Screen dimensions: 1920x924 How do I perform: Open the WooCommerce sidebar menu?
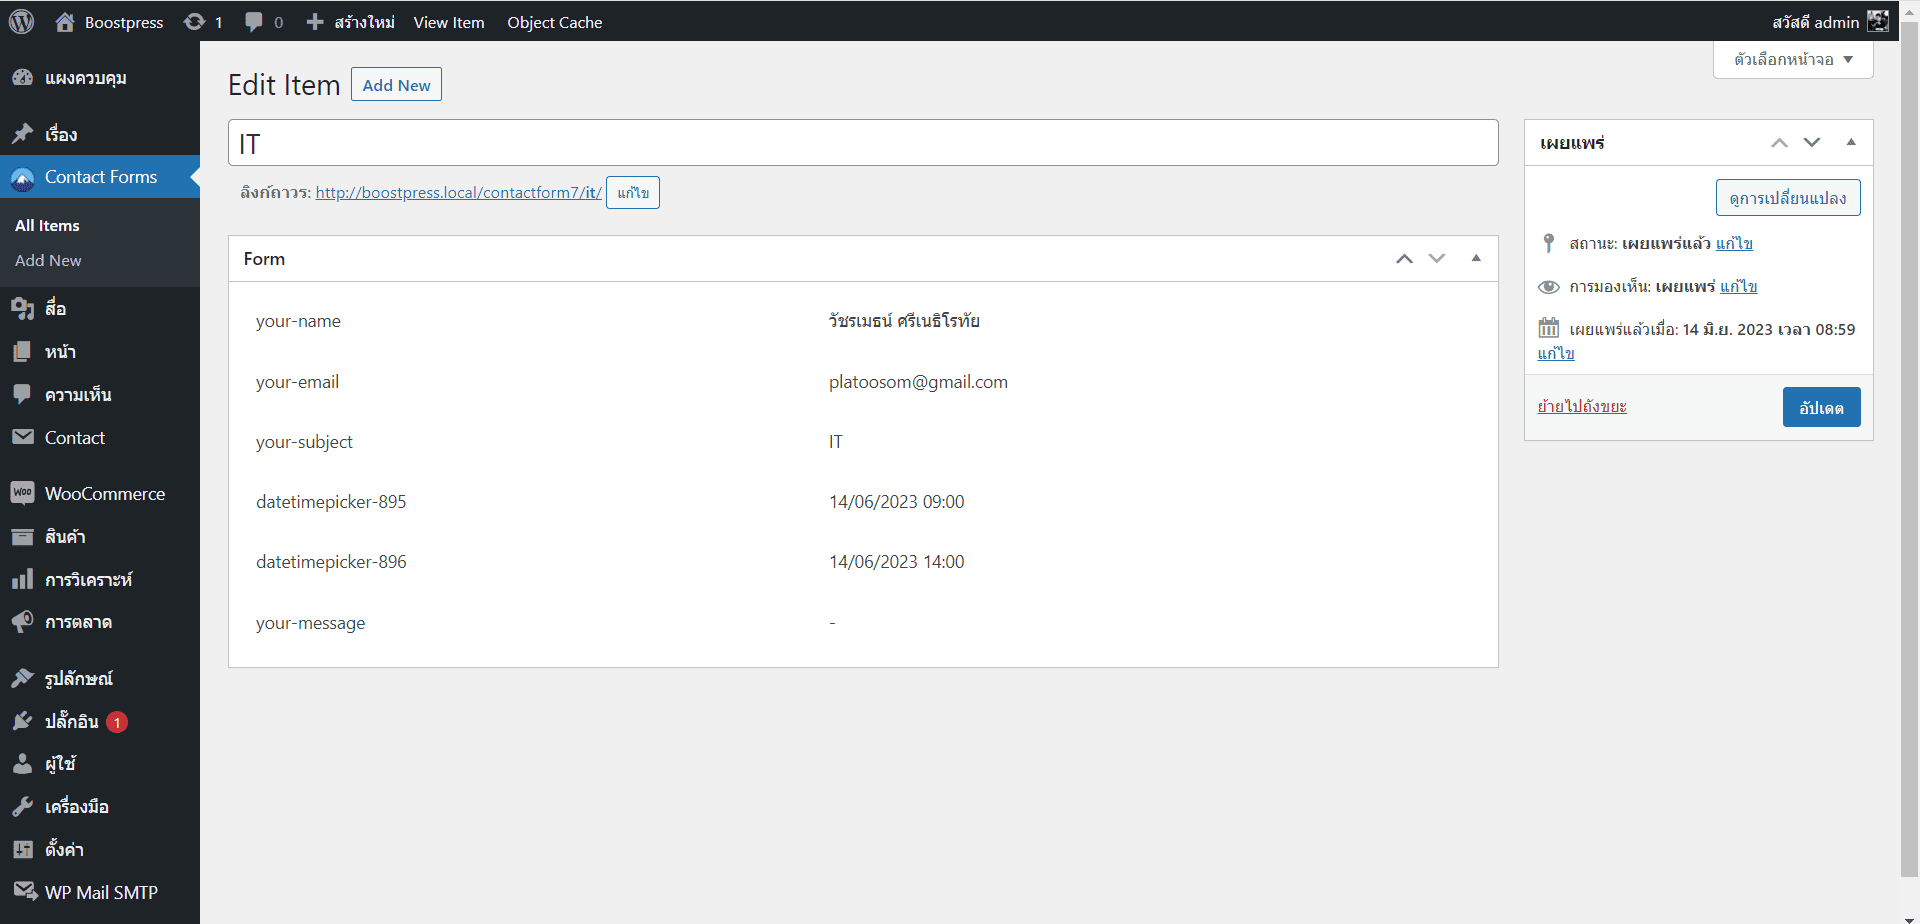104,494
